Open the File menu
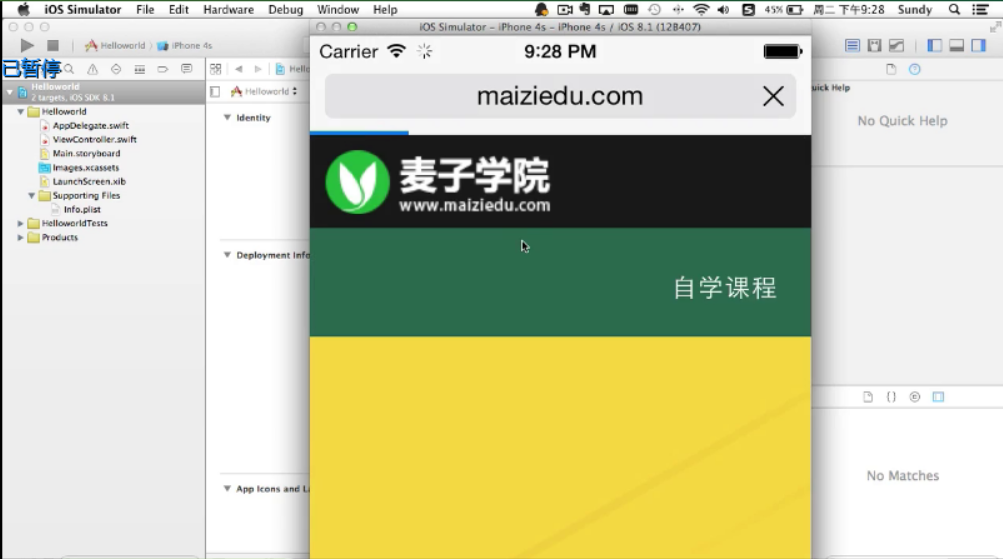The image size is (1003, 559). [145, 10]
